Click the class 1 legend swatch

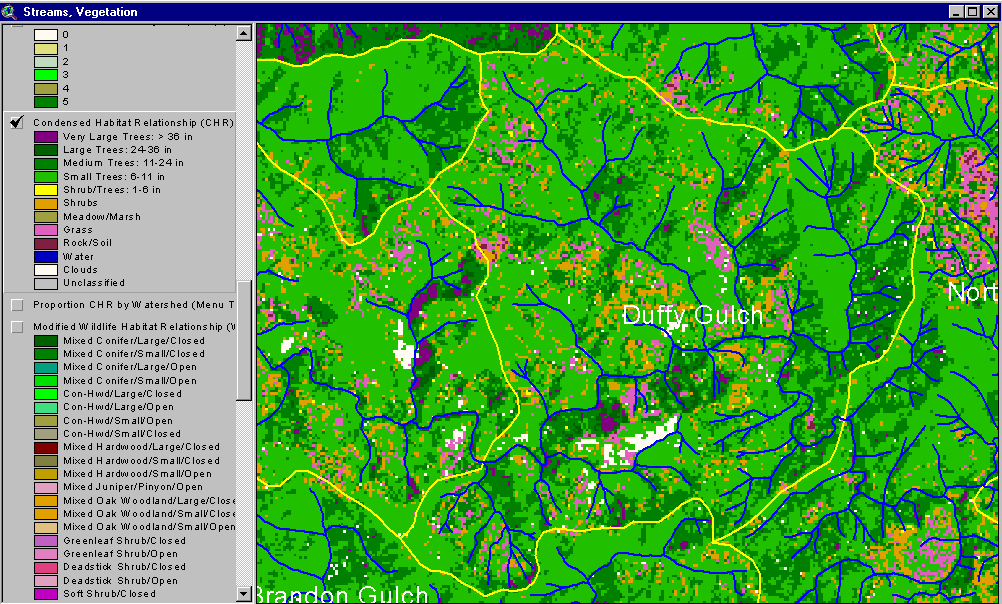pos(46,49)
